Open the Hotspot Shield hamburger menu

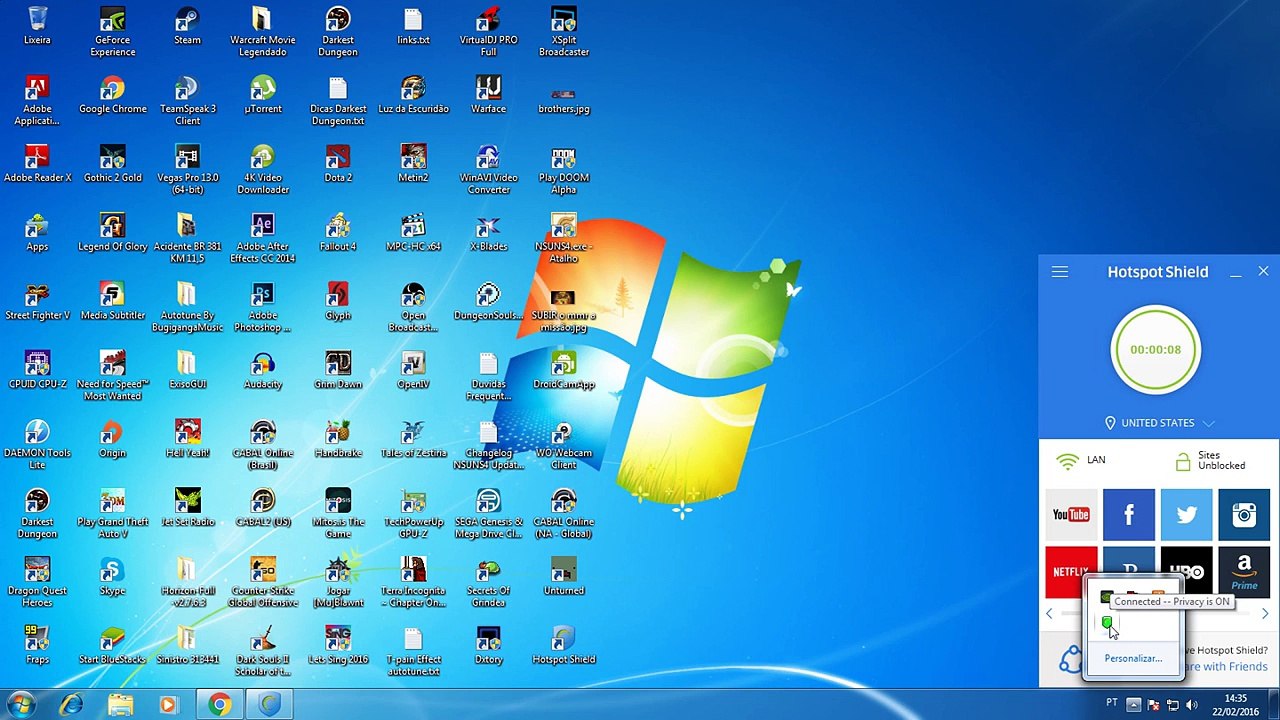(1060, 272)
